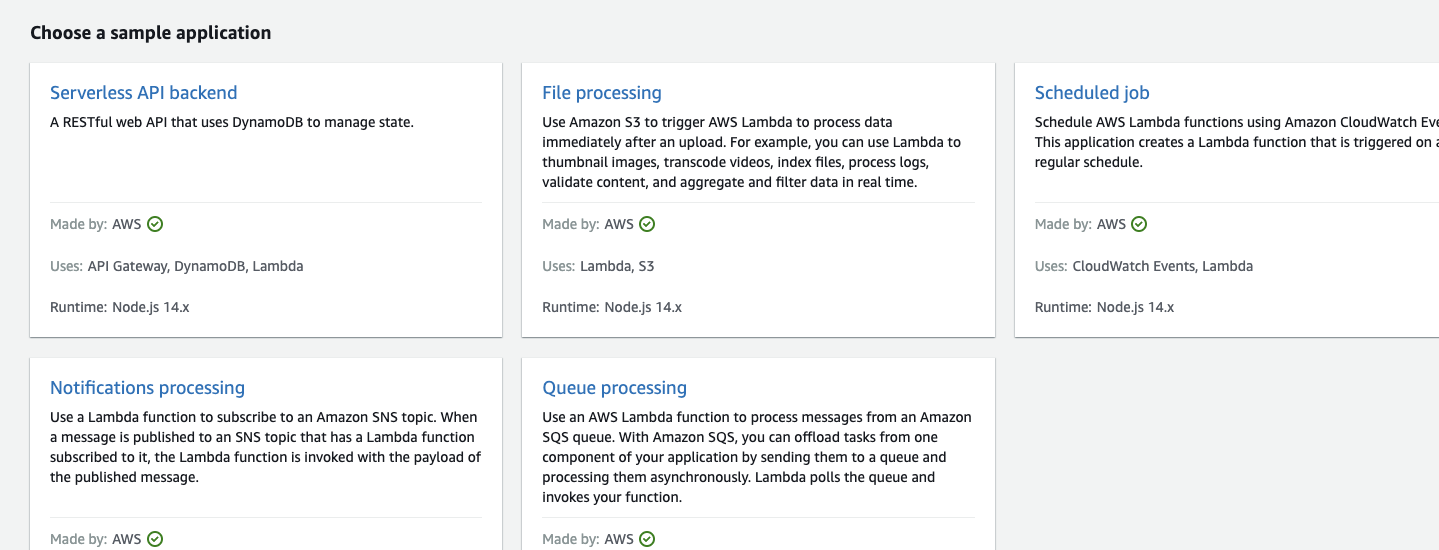Click 'Lambda, S3' uses text

pyautogui.click(x=617, y=266)
